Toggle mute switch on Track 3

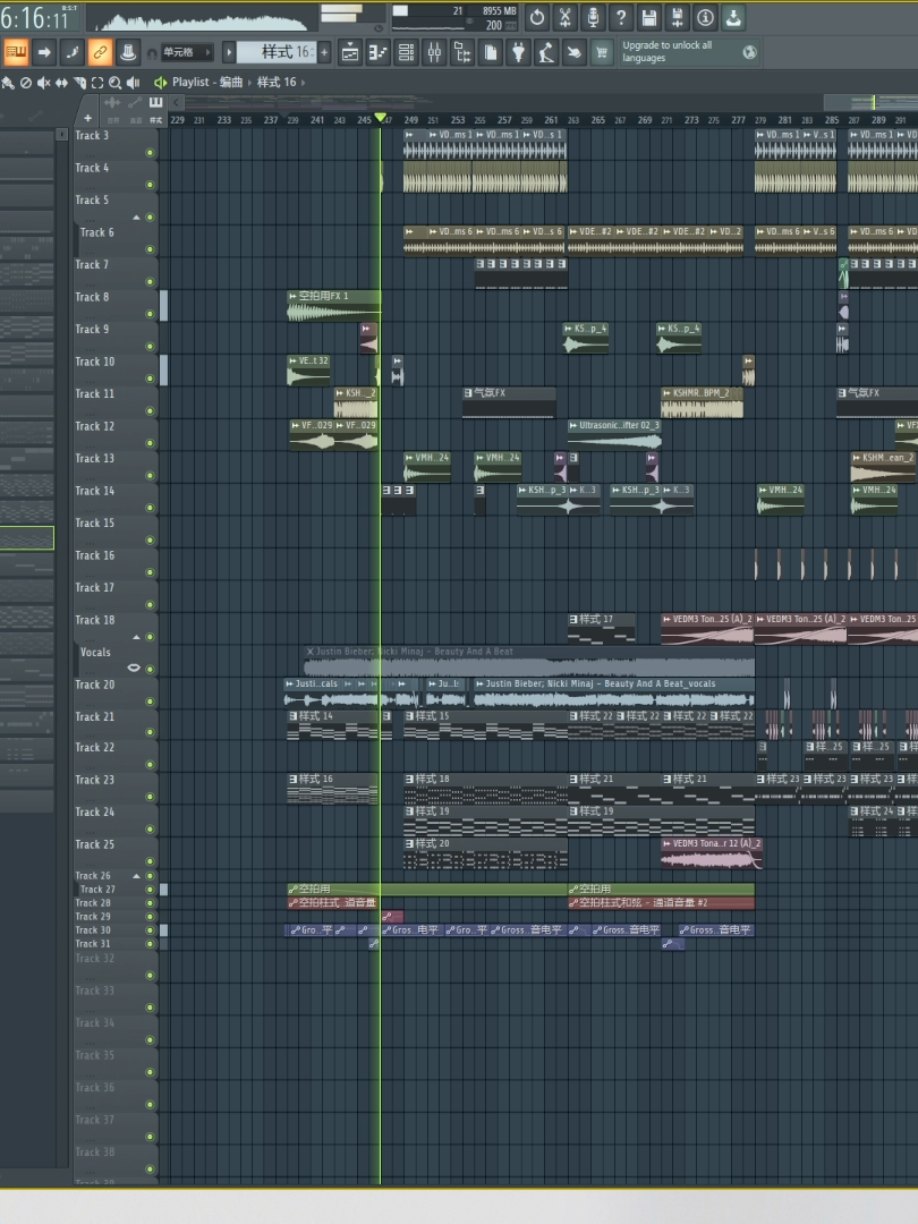click(x=150, y=153)
